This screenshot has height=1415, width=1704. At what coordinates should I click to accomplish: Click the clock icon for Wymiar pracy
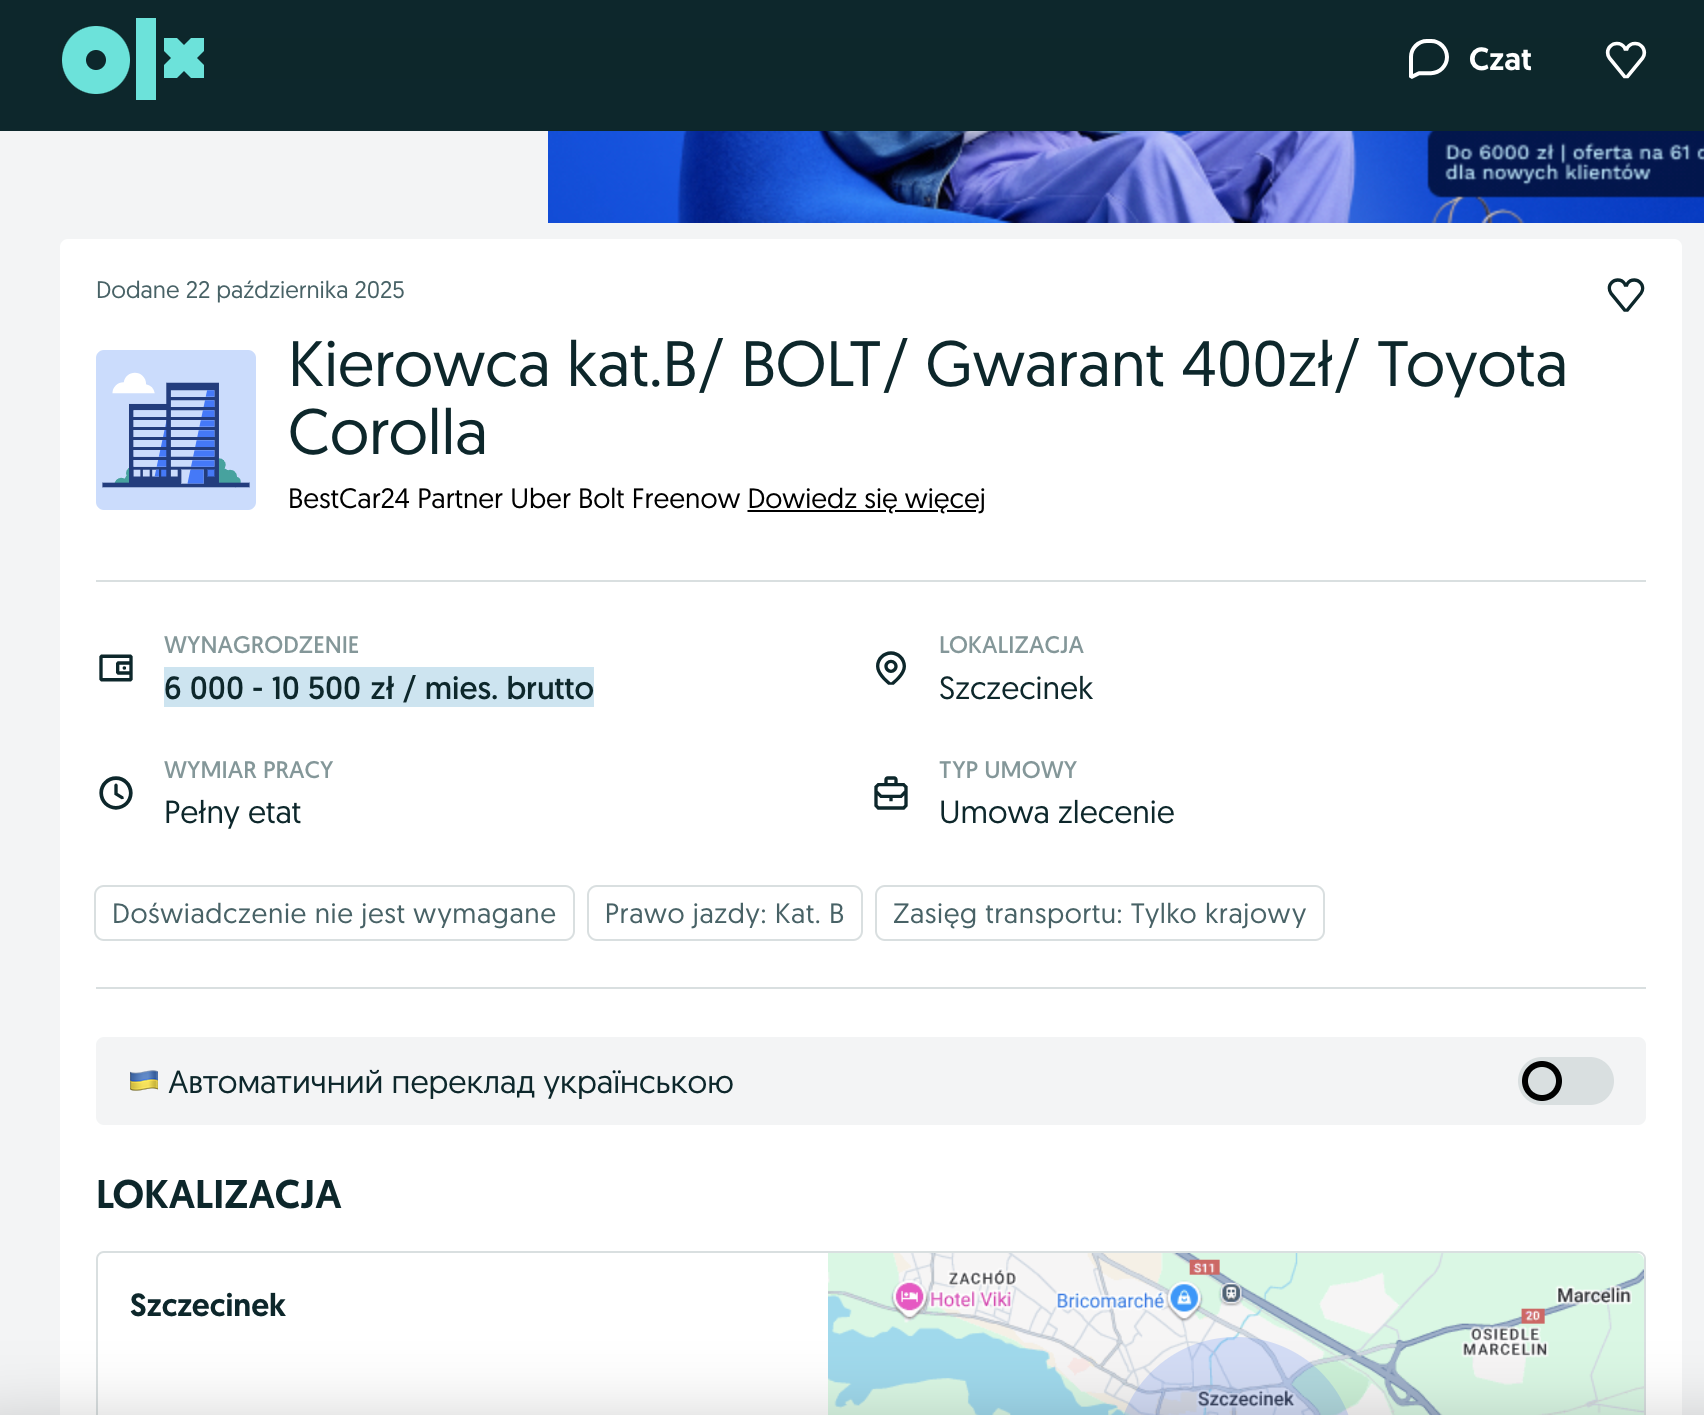point(116,793)
